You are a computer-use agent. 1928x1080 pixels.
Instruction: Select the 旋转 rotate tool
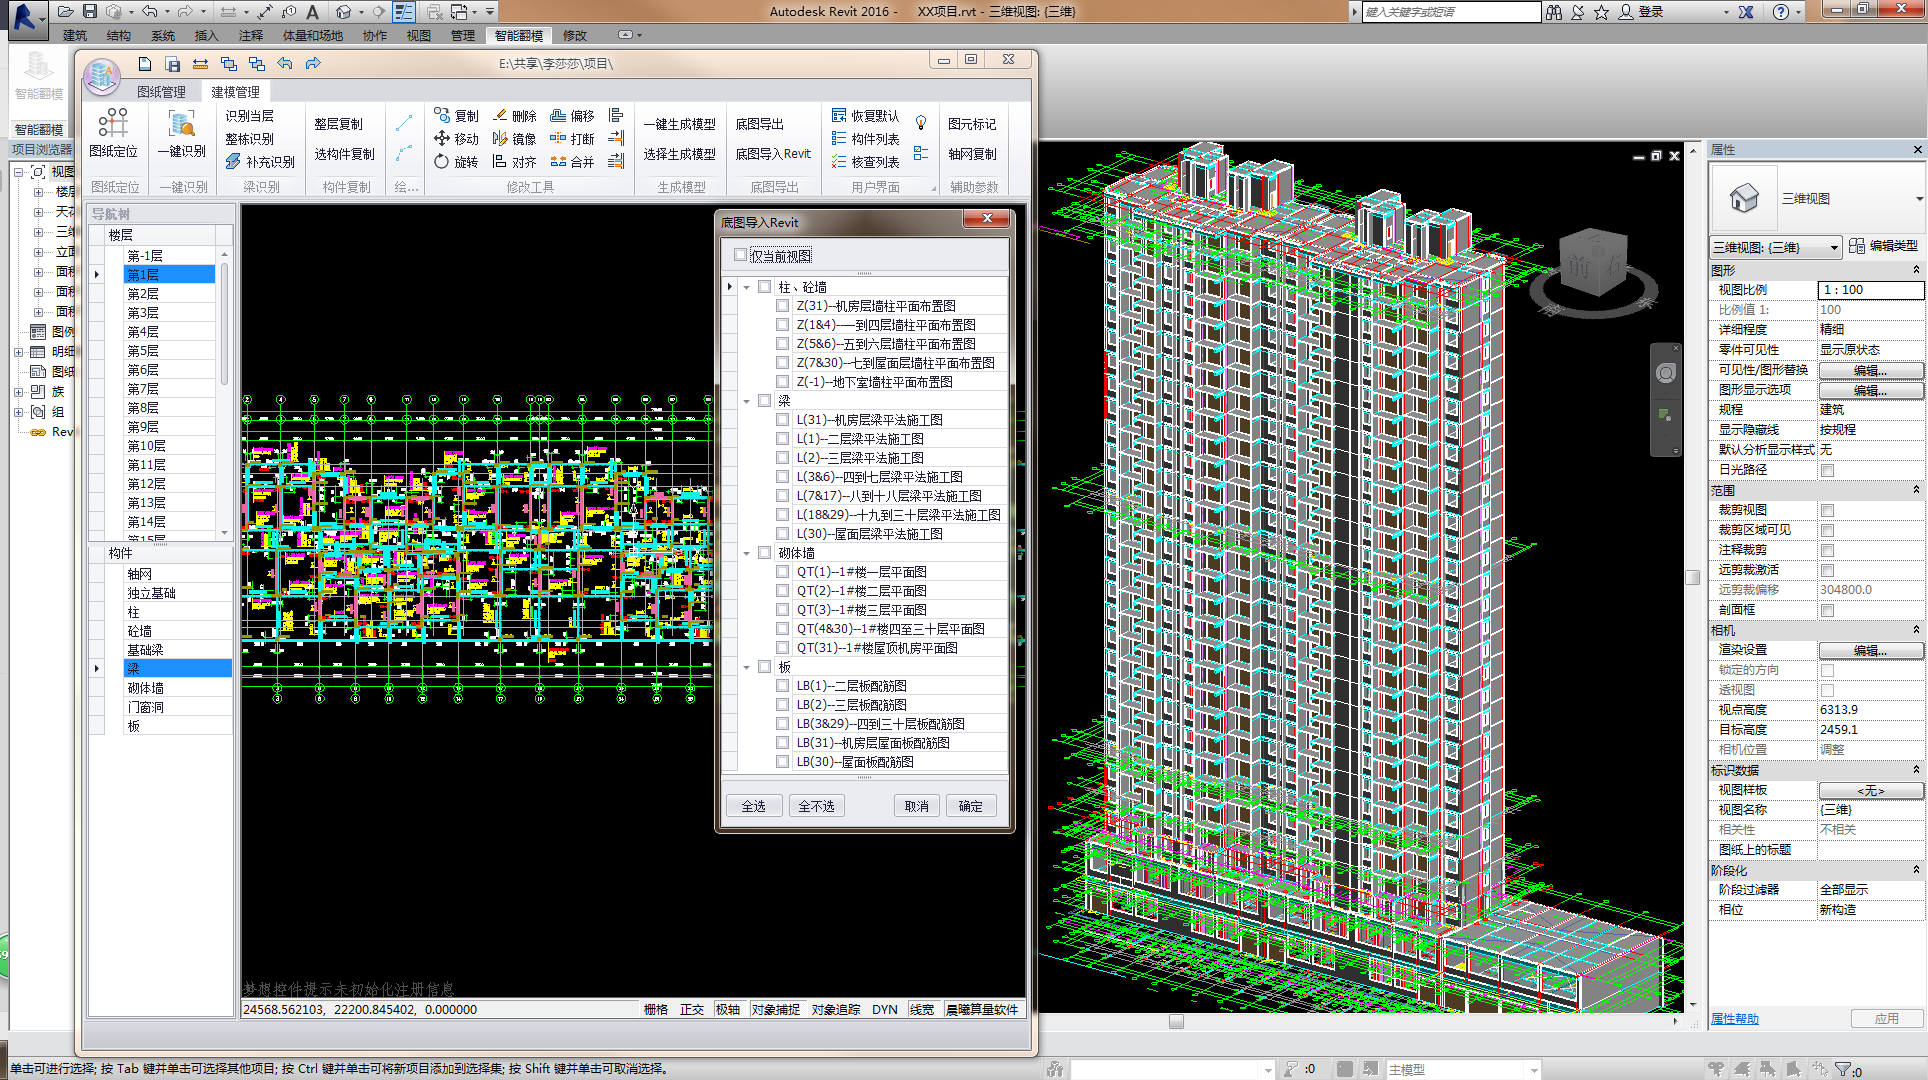456,162
